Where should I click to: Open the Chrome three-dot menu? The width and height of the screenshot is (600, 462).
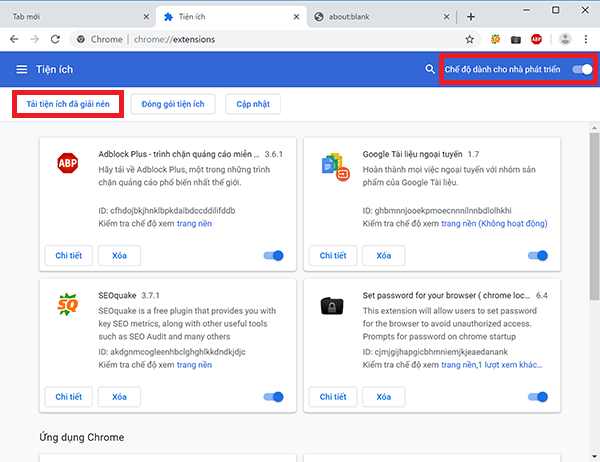tap(586, 39)
